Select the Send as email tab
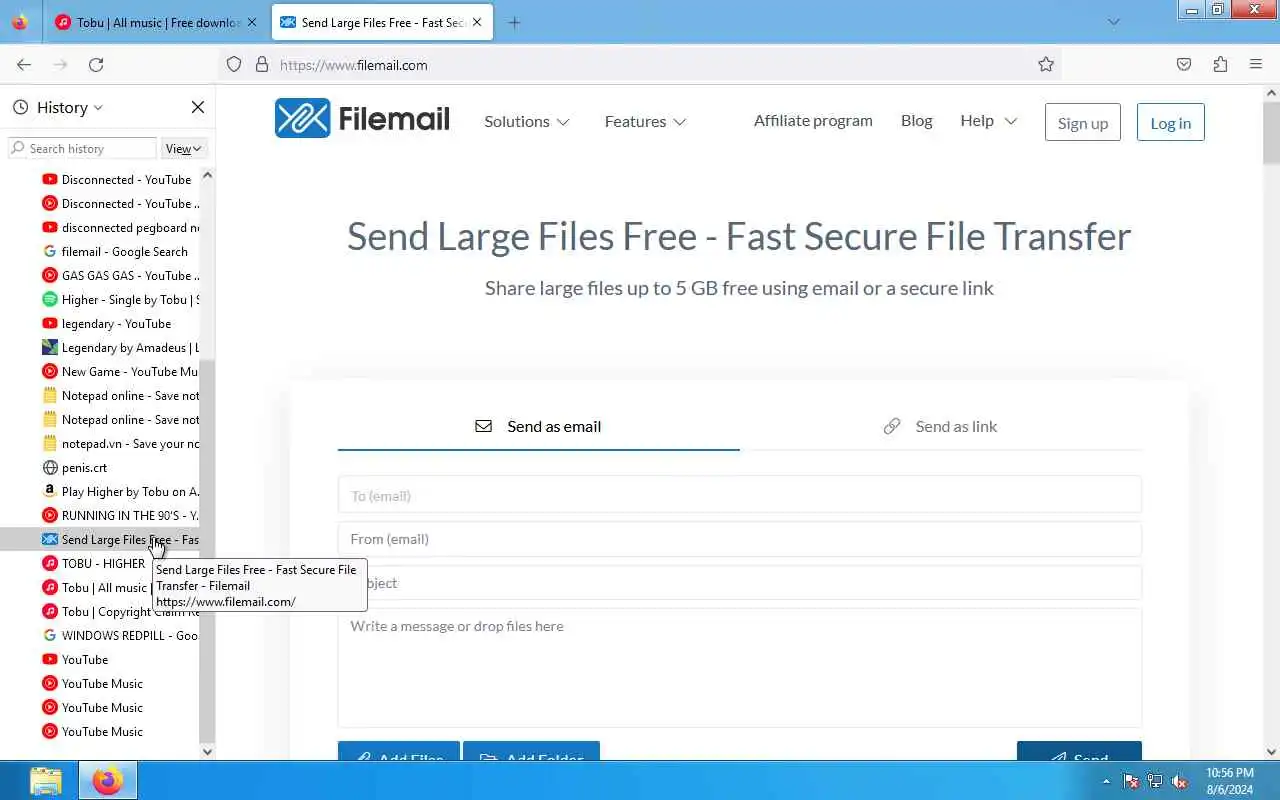Image resolution: width=1280 pixels, height=800 pixels. tap(539, 426)
